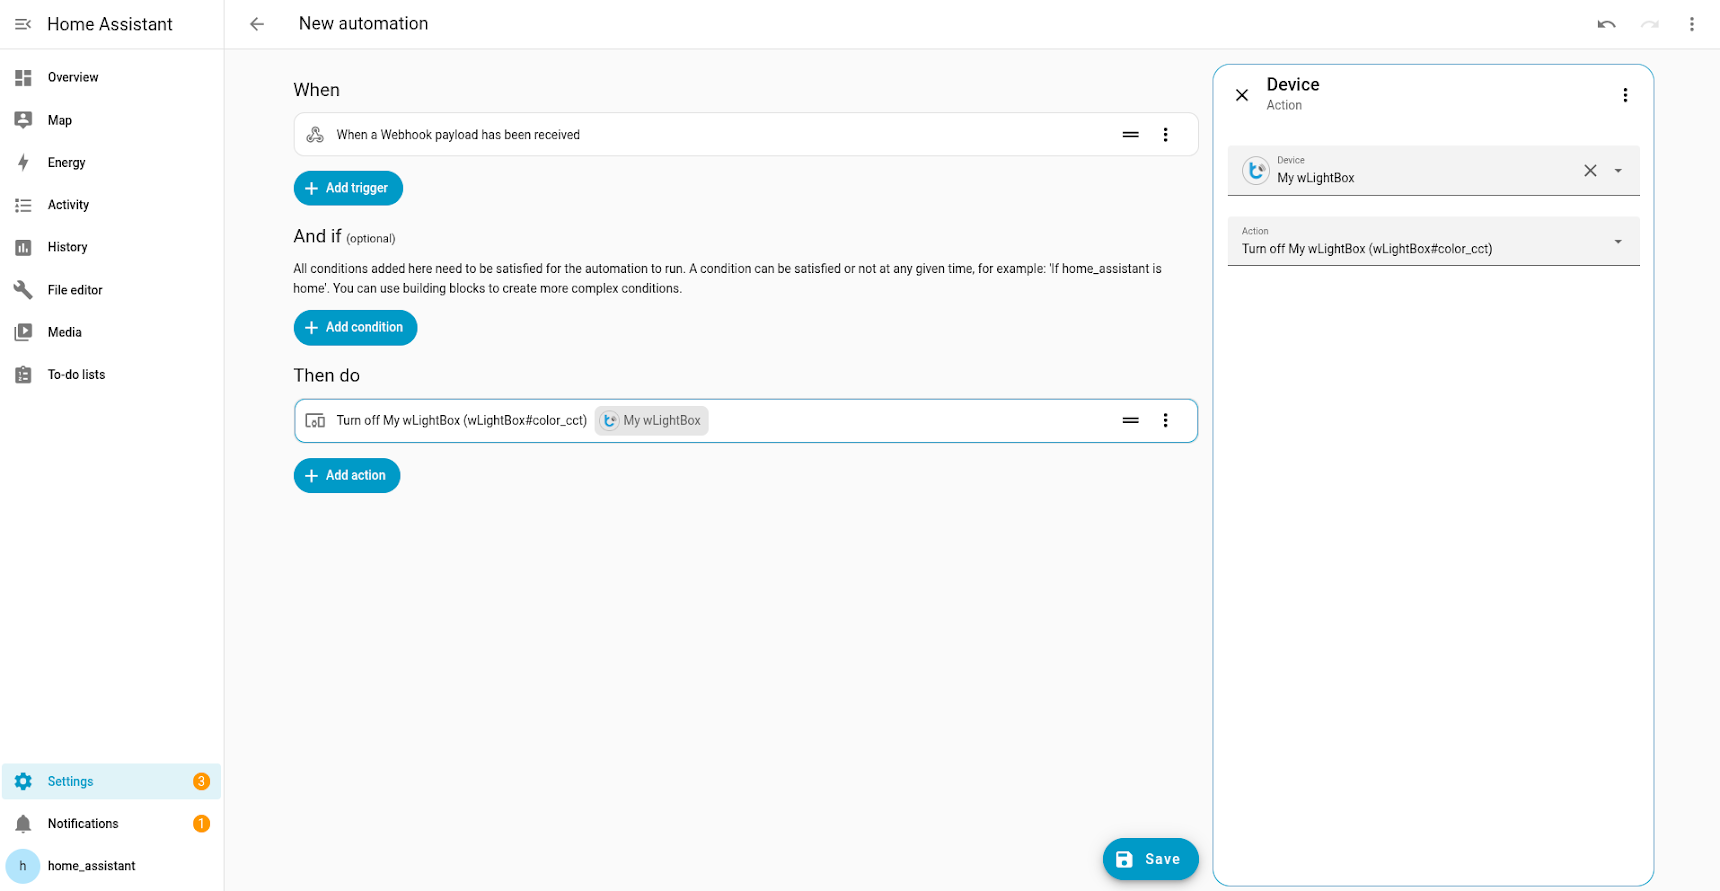
Task: Open the Turn off action options menu
Action: pyautogui.click(x=1165, y=421)
